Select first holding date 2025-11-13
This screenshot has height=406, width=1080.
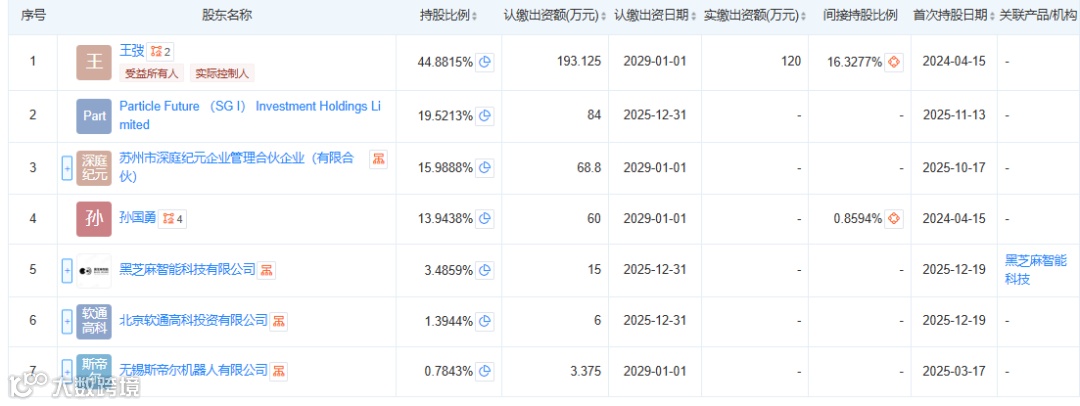pos(954,115)
